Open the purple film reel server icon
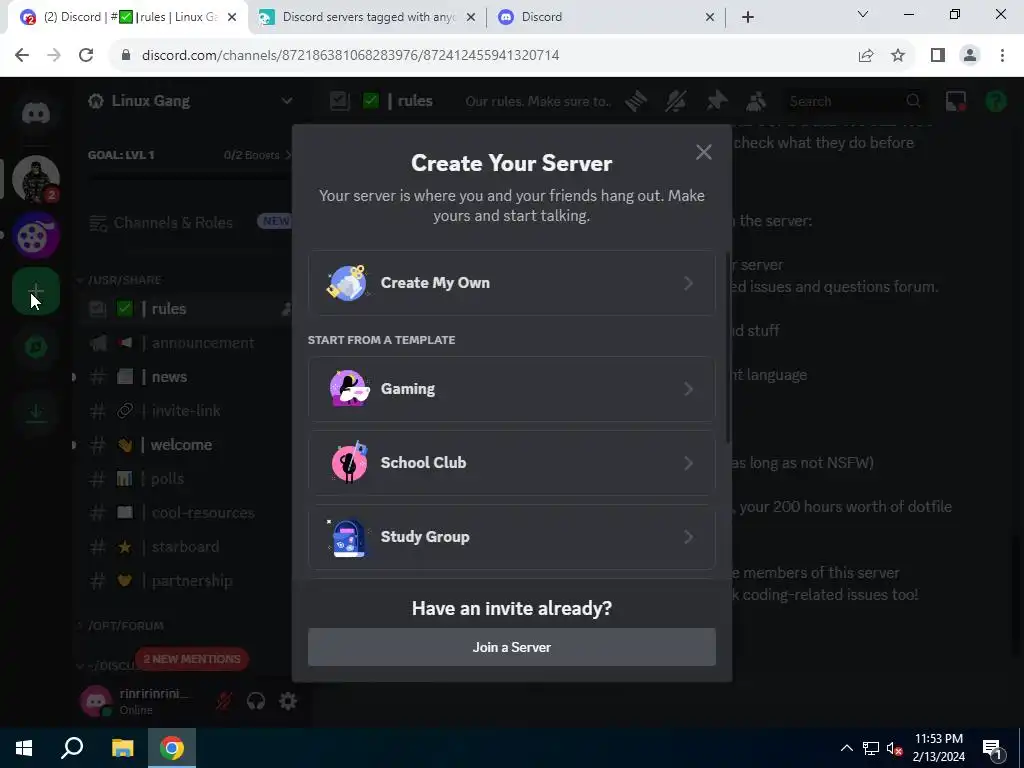1024x768 pixels. [x=36, y=235]
